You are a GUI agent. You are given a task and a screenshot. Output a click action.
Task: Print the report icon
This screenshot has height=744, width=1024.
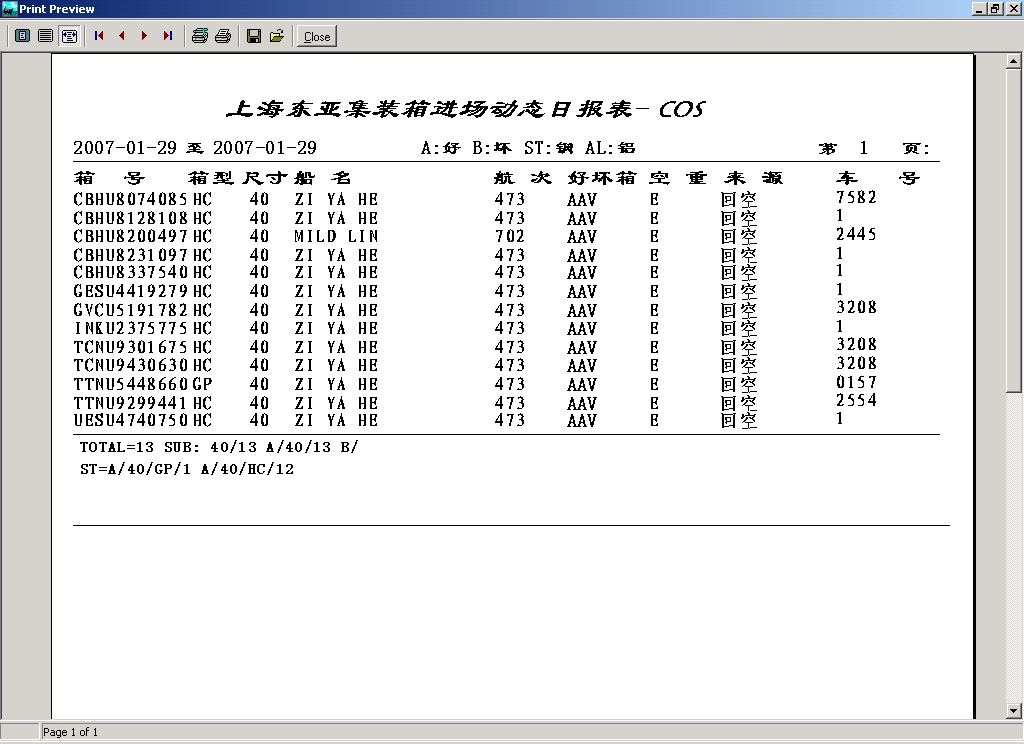tap(223, 36)
